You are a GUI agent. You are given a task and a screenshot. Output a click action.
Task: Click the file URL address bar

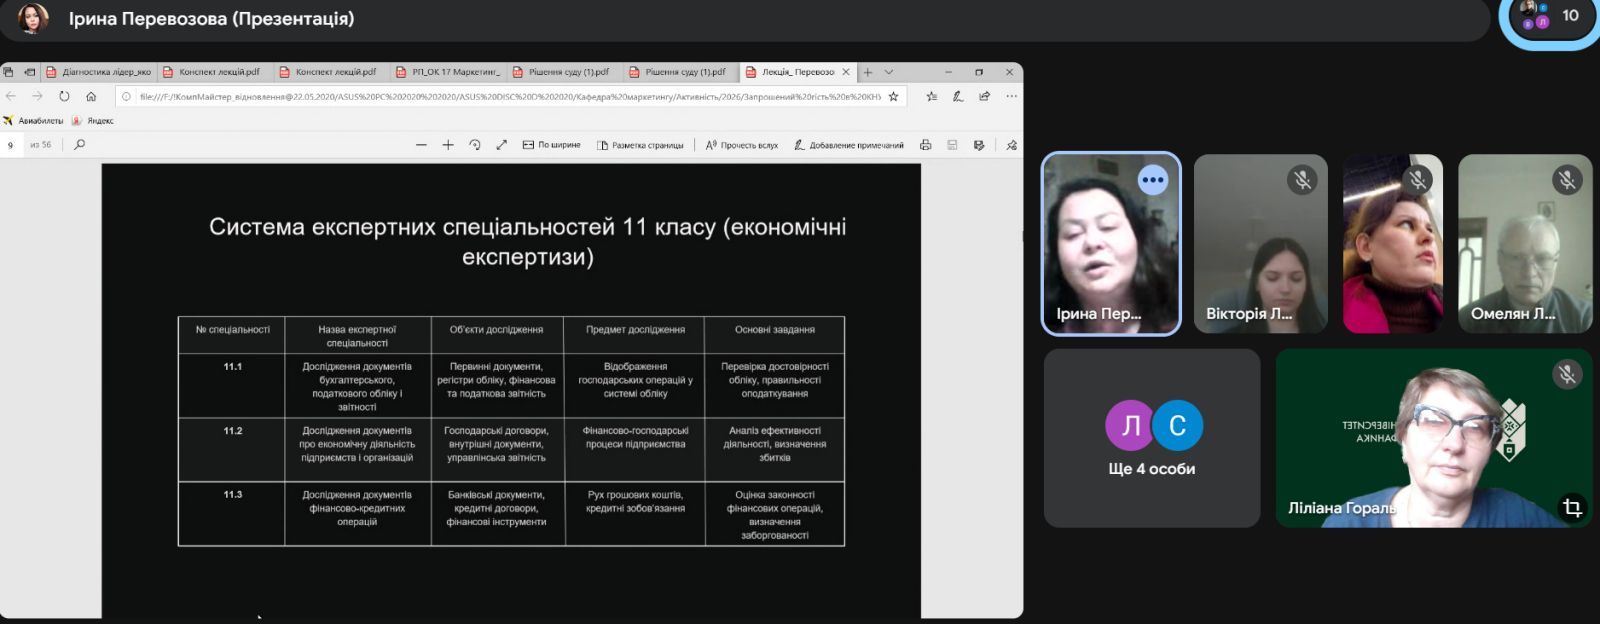(510, 97)
